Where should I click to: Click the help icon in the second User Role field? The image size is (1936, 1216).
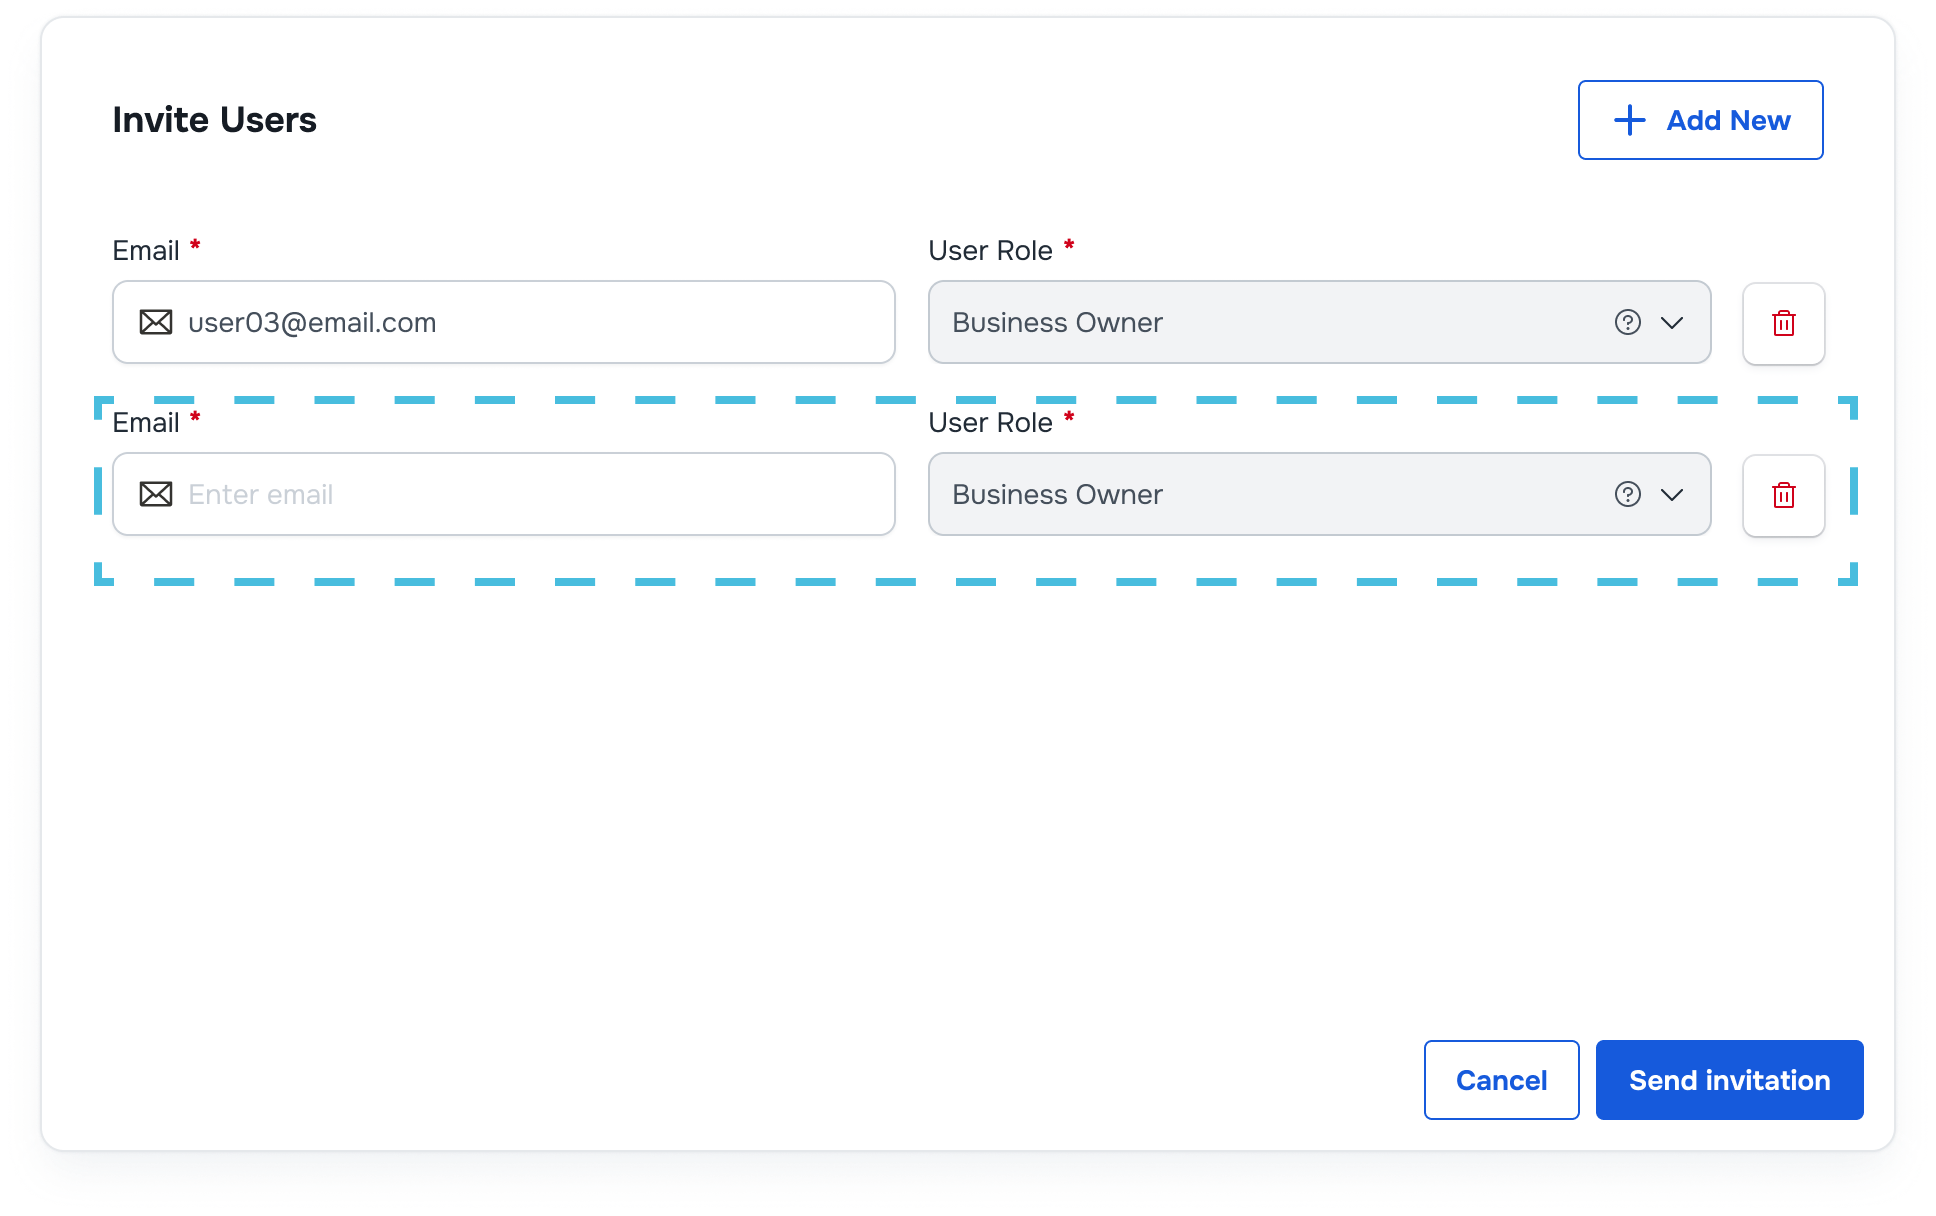click(x=1628, y=494)
